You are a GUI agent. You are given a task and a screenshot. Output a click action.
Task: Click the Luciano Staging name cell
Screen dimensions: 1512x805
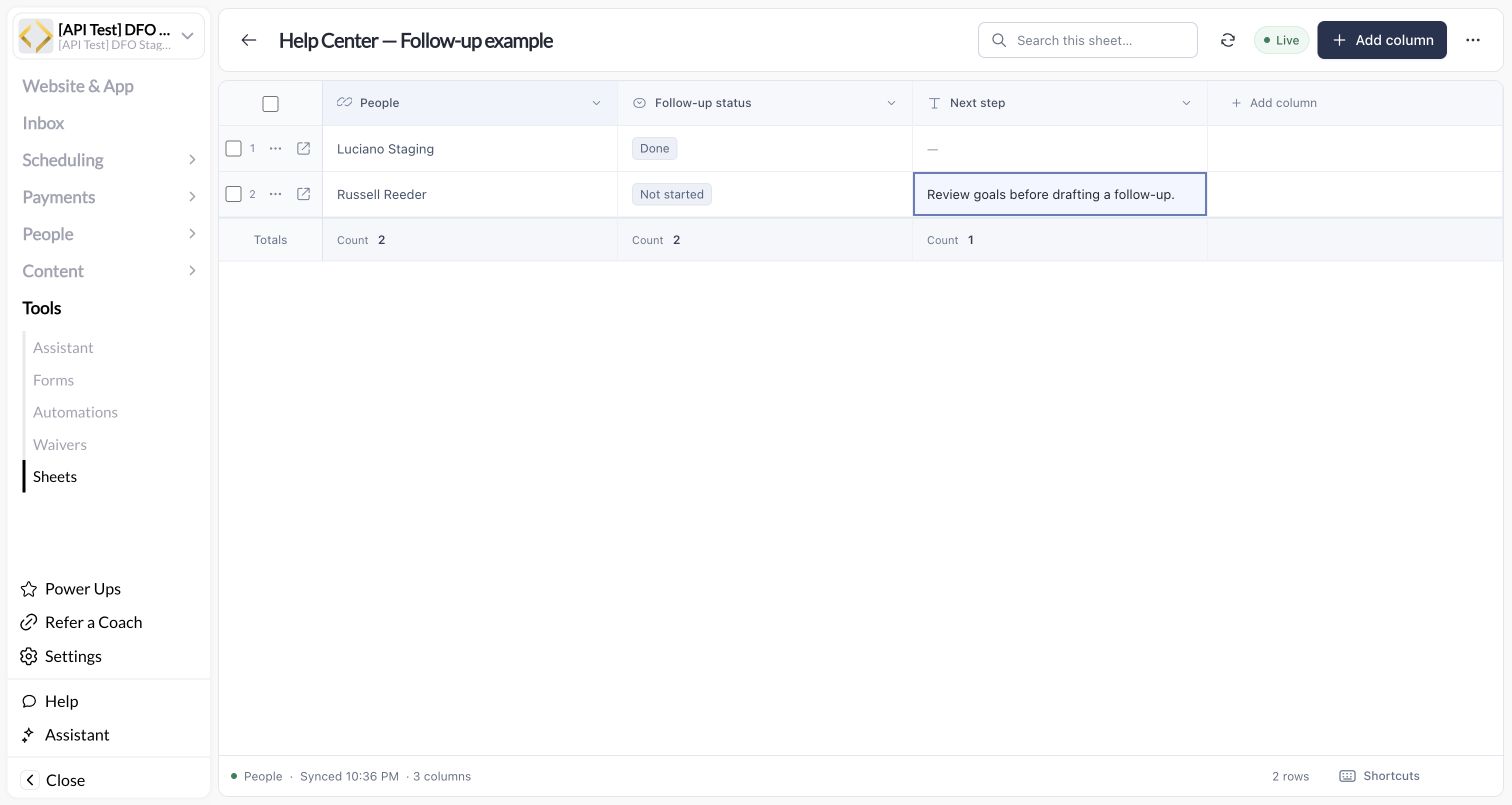coord(470,149)
